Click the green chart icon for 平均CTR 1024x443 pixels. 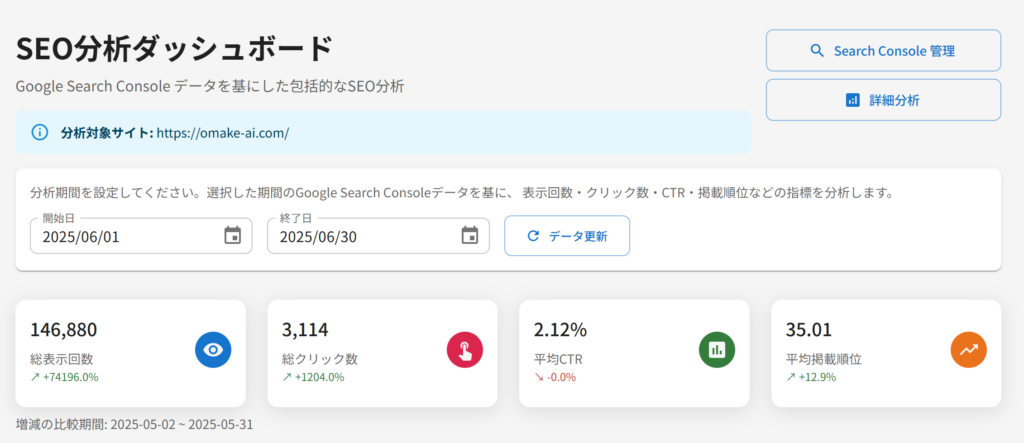click(717, 350)
